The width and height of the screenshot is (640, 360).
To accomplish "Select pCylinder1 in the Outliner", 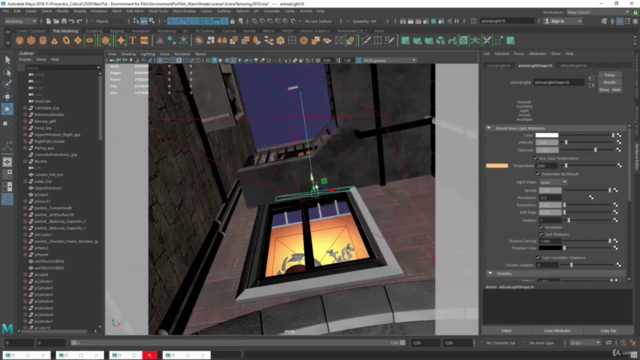I will tap(44, 281).
